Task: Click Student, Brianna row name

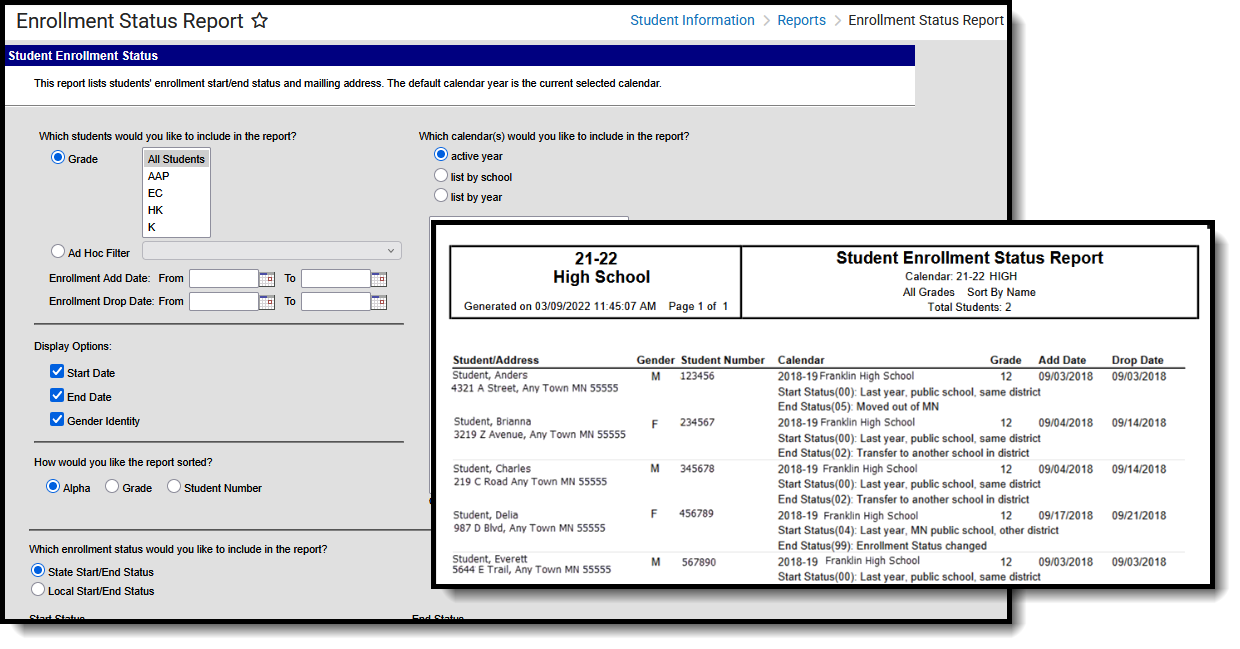Action: 493,422
